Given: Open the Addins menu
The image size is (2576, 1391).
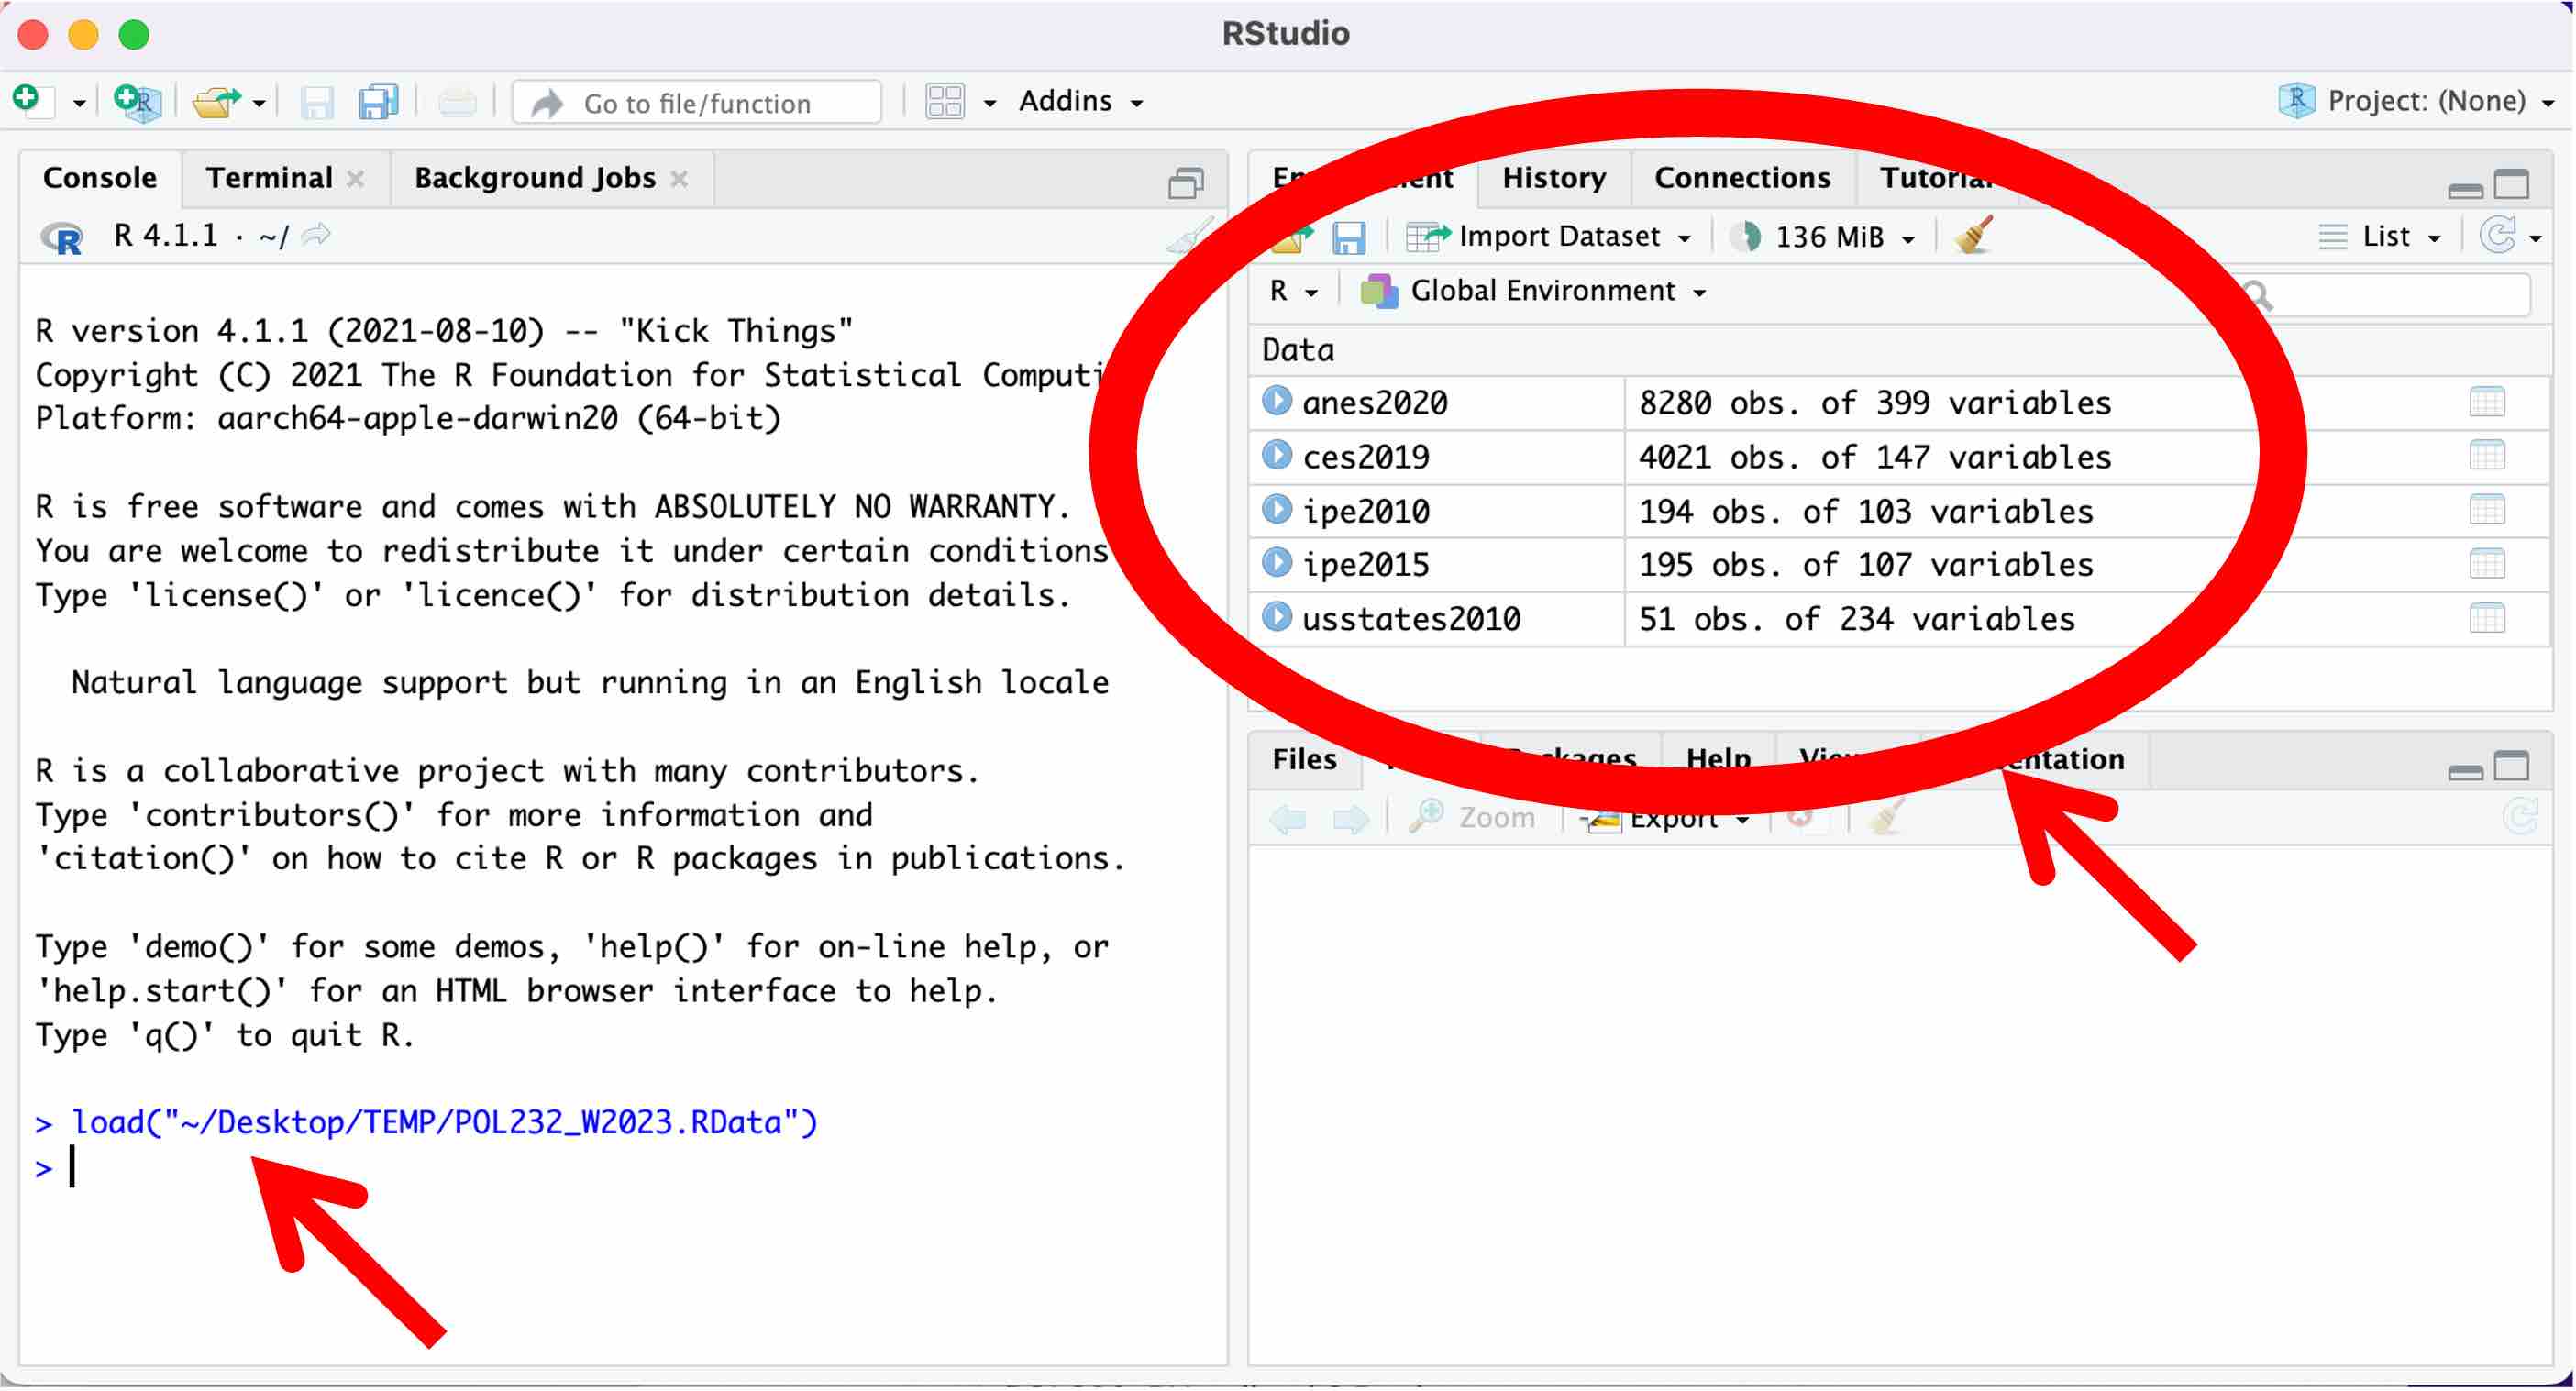Looking at the screenshot, I should 1080,102.
